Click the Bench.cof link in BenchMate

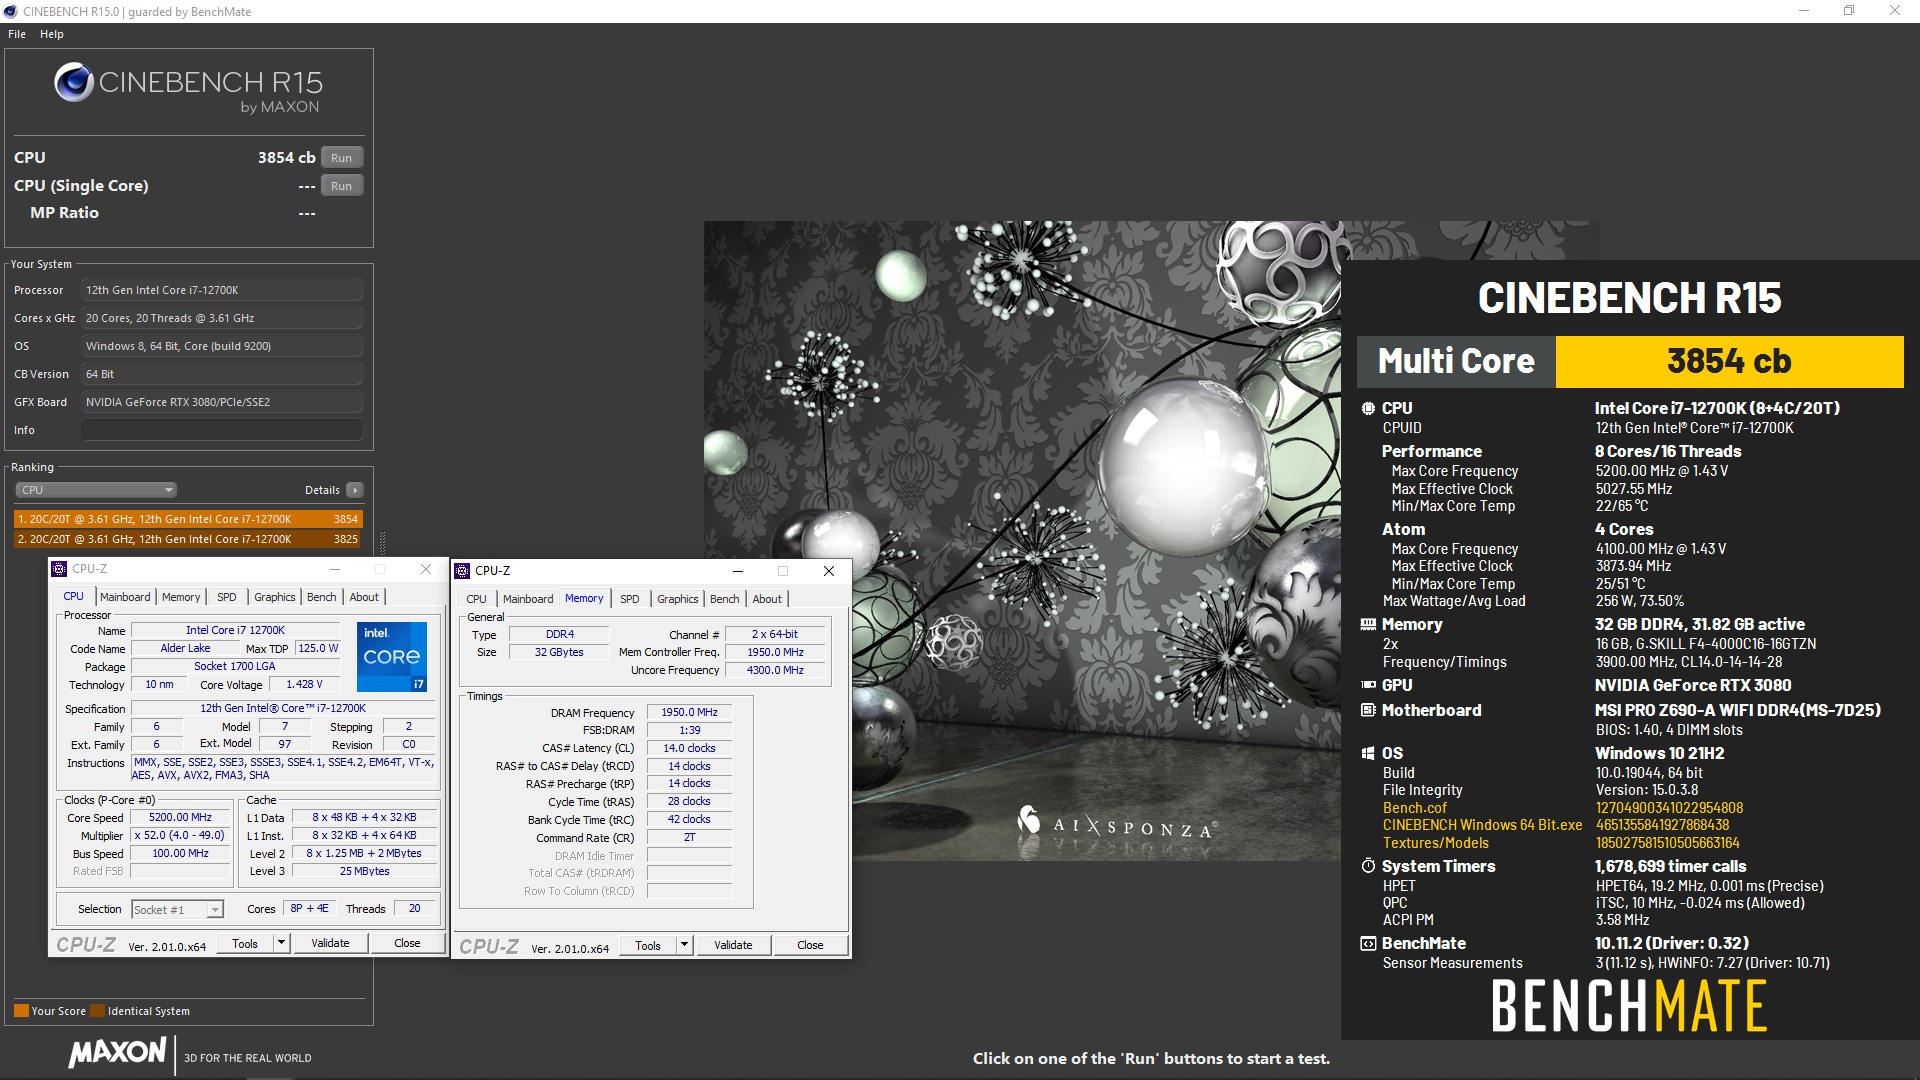pos(1414,808)
